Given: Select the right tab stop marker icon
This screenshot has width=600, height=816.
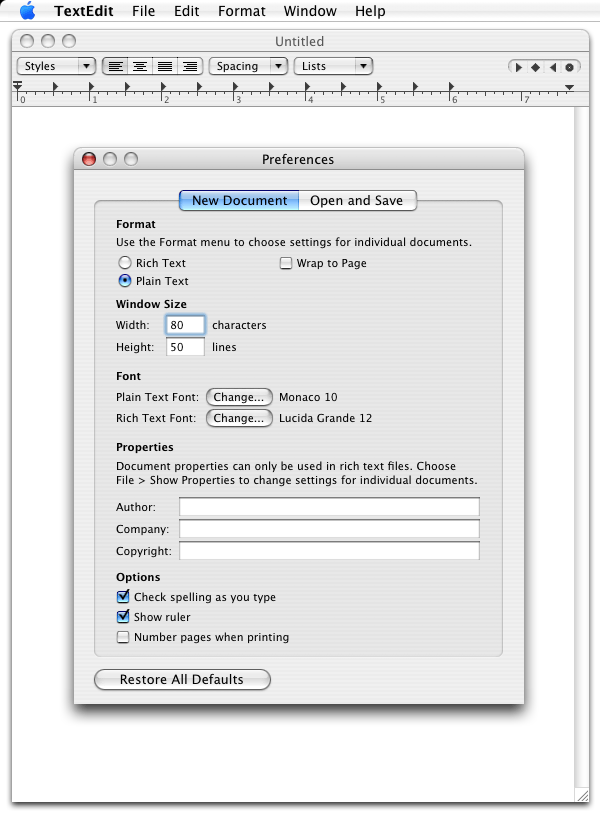Looking at the screenshot, I should 553,67.
